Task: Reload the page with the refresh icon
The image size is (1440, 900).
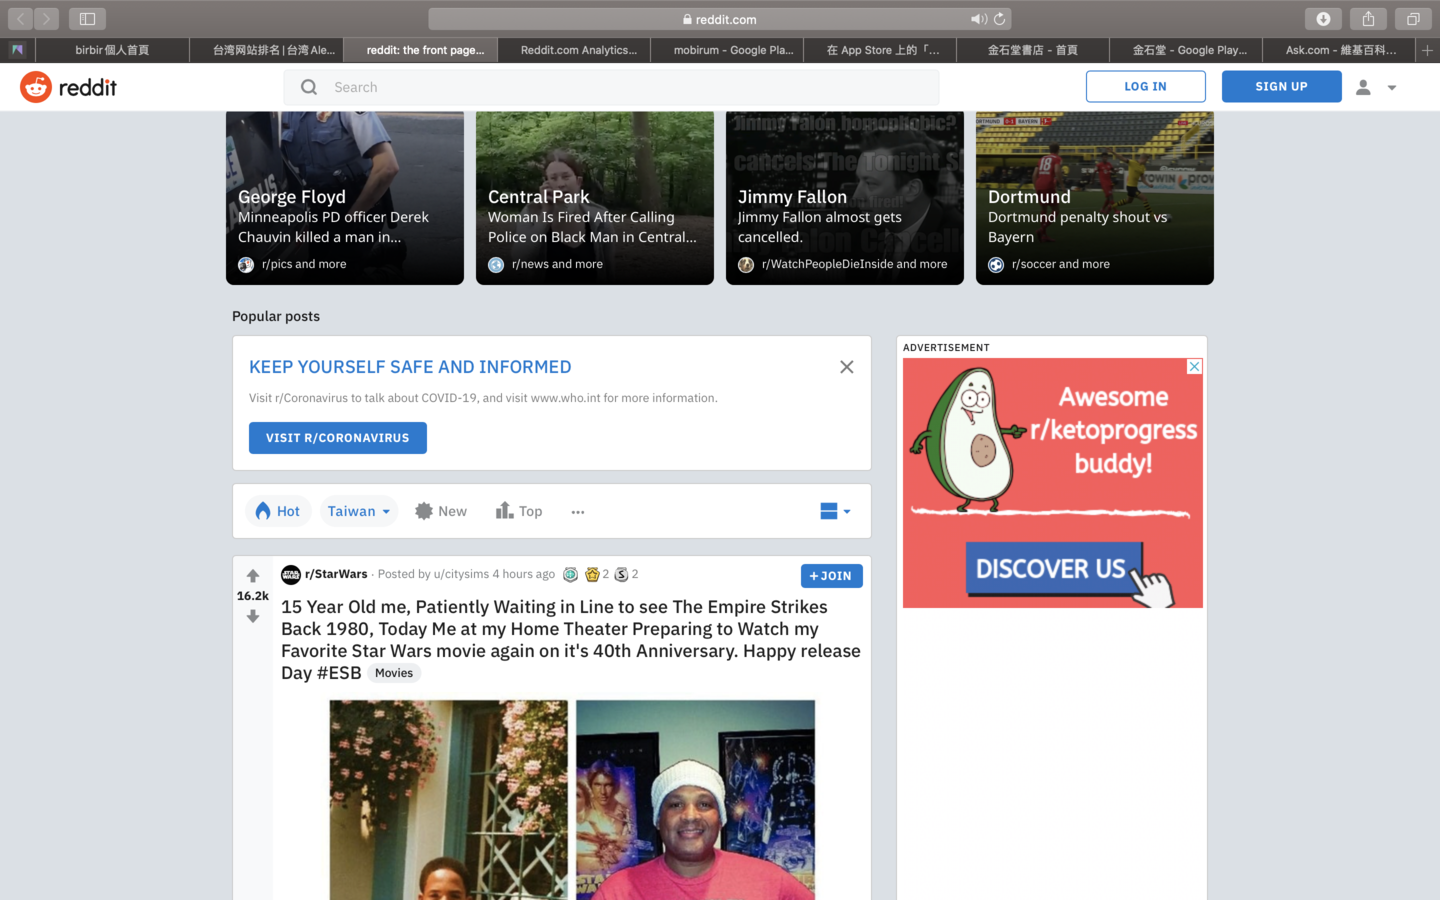Action: 999,19
